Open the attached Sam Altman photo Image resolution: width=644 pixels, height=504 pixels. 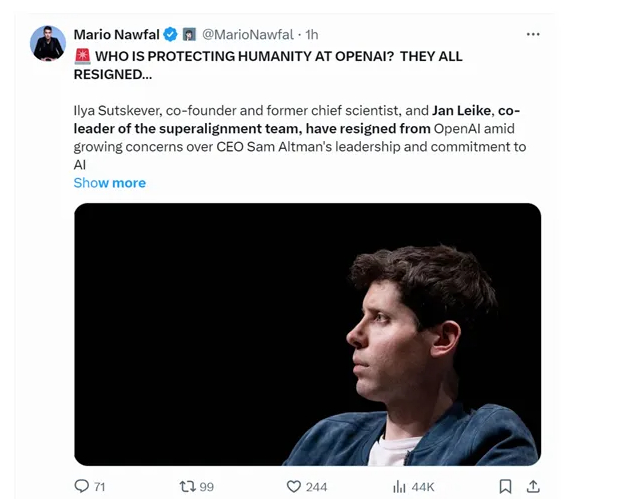[x=308, y=335]
